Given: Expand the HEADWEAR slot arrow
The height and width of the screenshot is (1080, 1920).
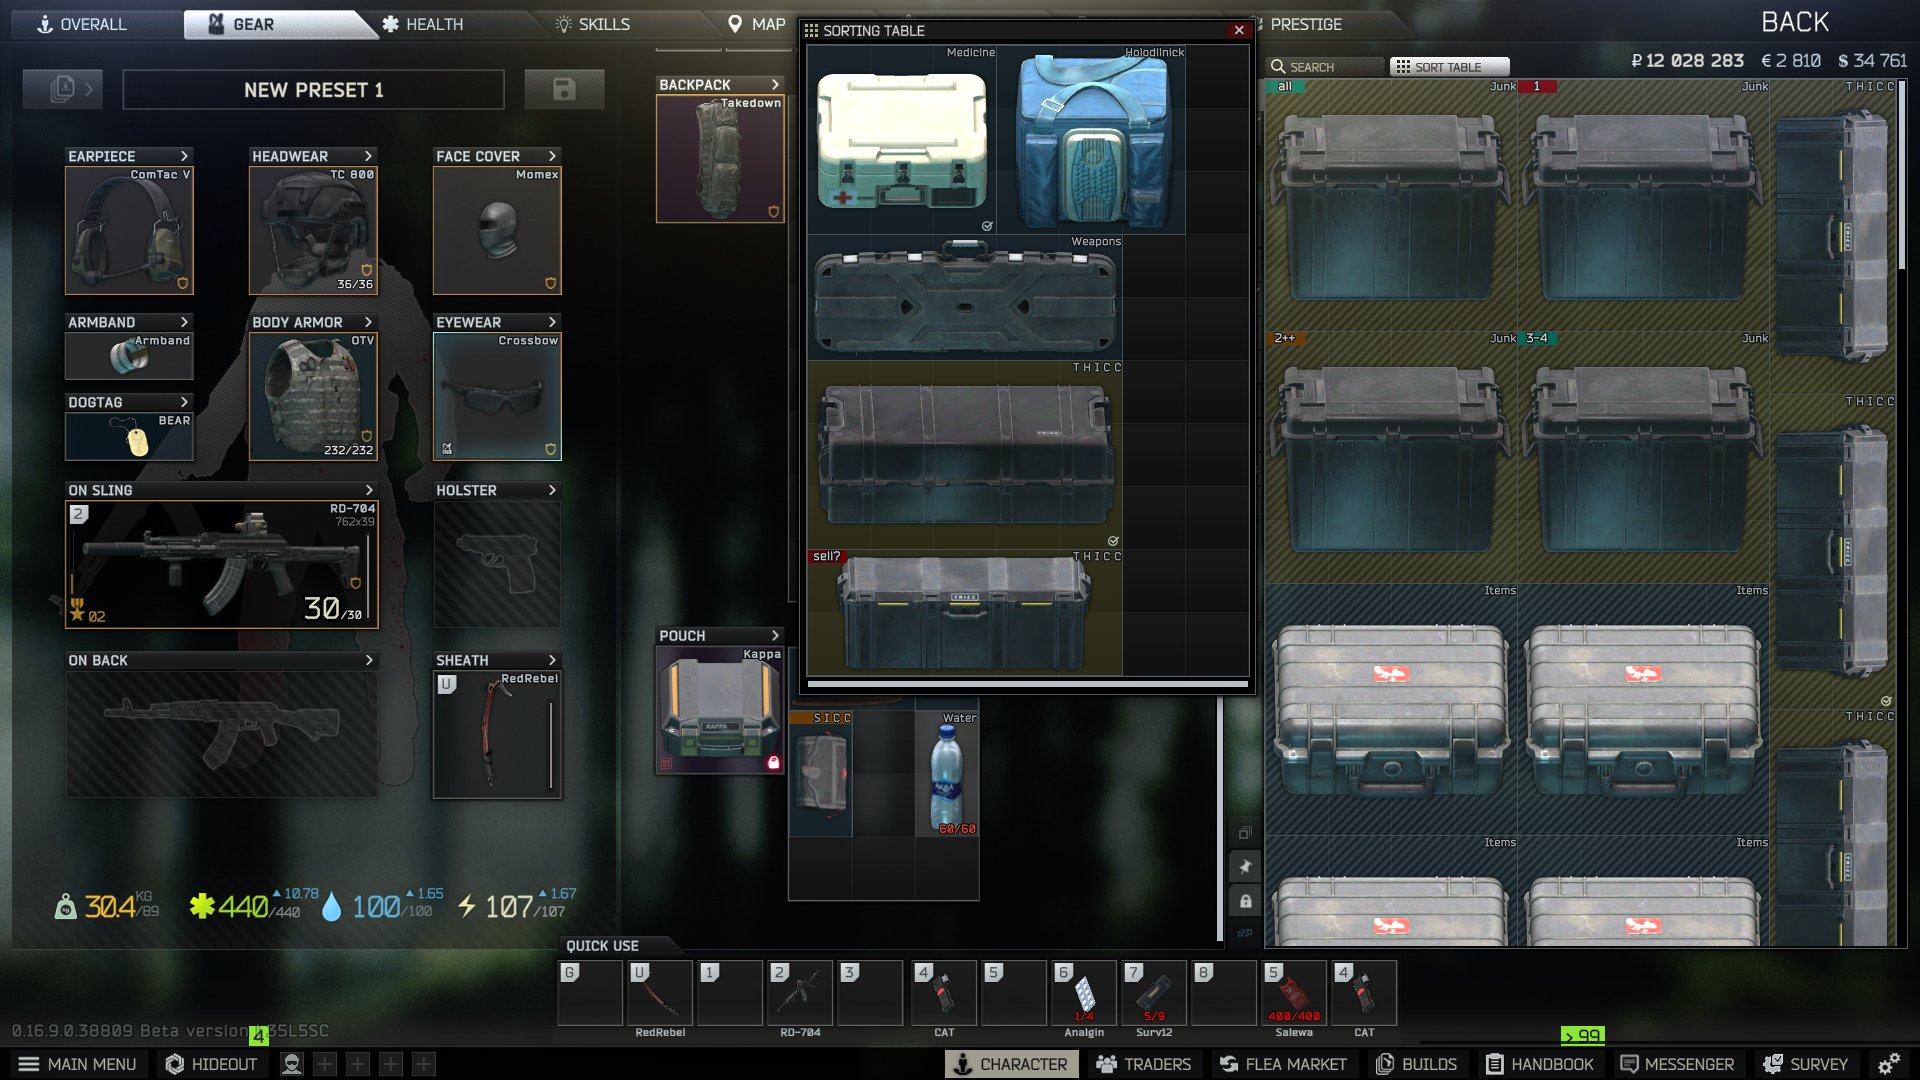Looking at the screenshot, I should (368, 156).
